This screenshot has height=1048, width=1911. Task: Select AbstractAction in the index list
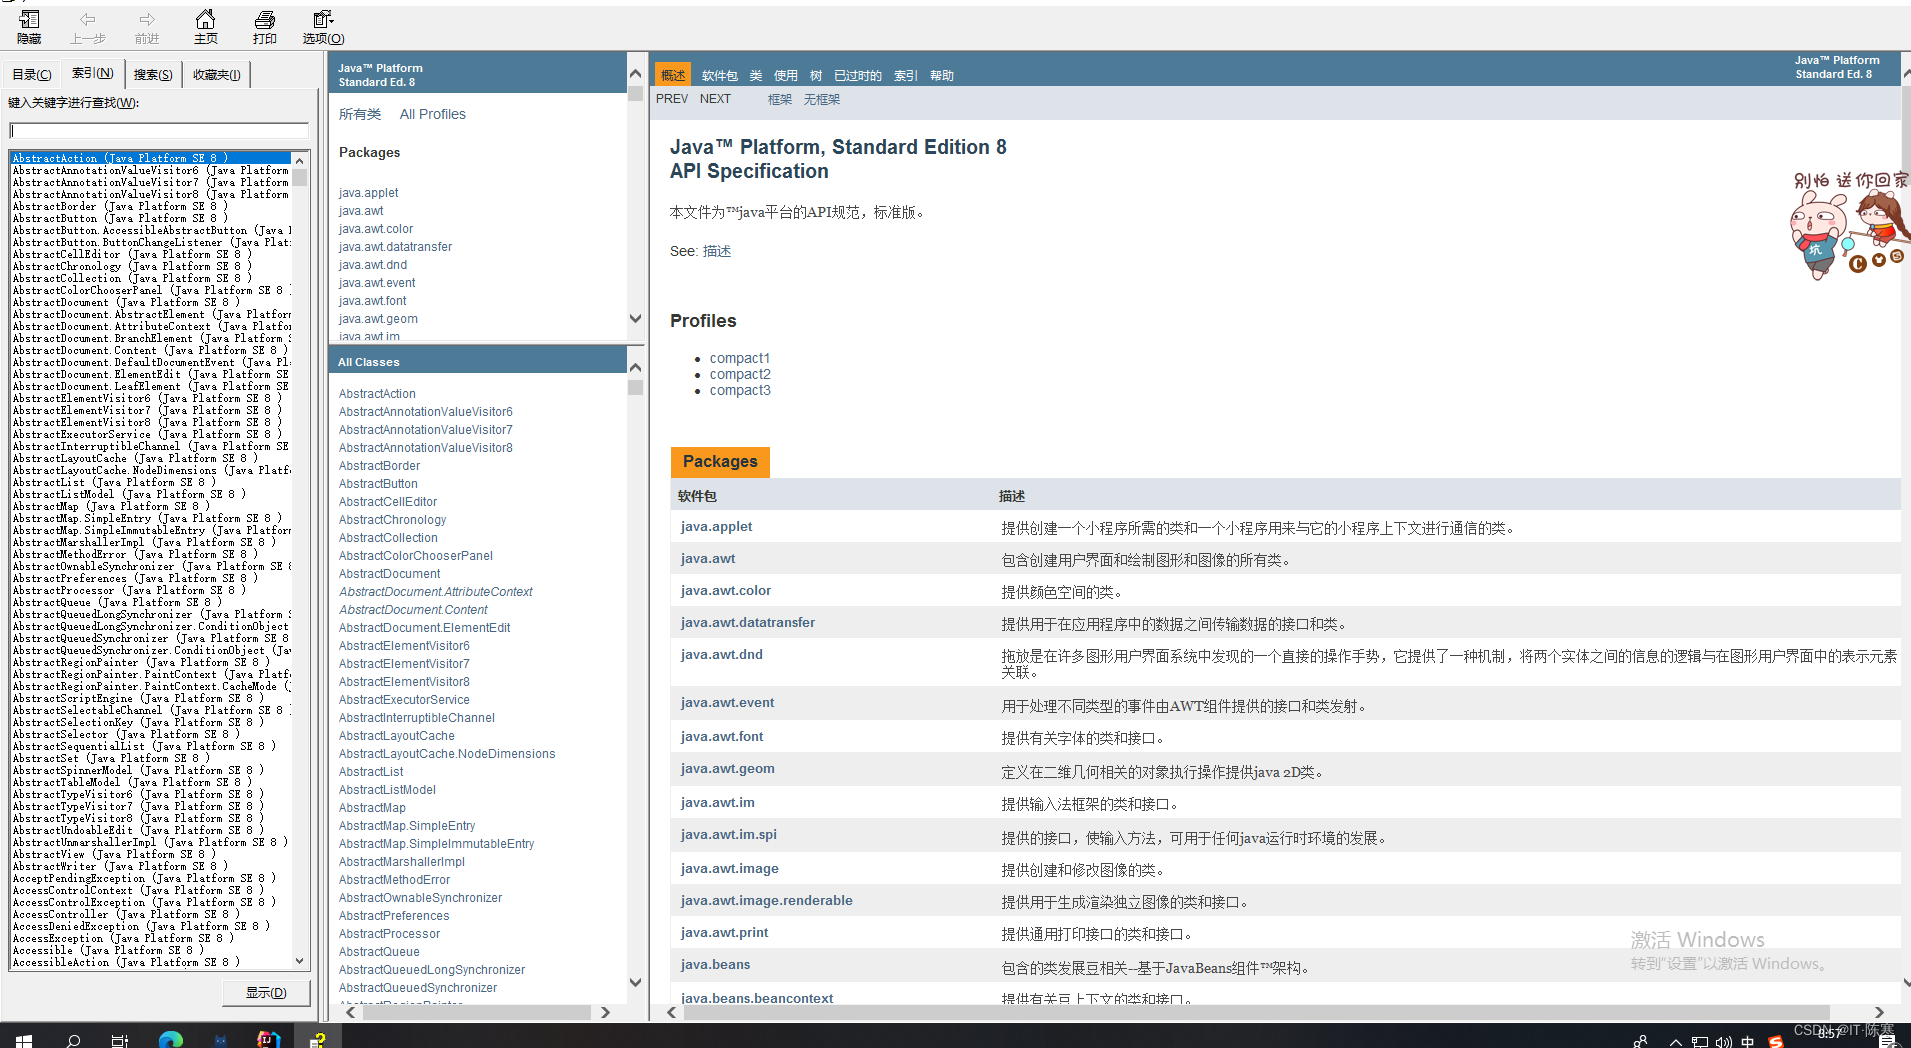point(151,158)
